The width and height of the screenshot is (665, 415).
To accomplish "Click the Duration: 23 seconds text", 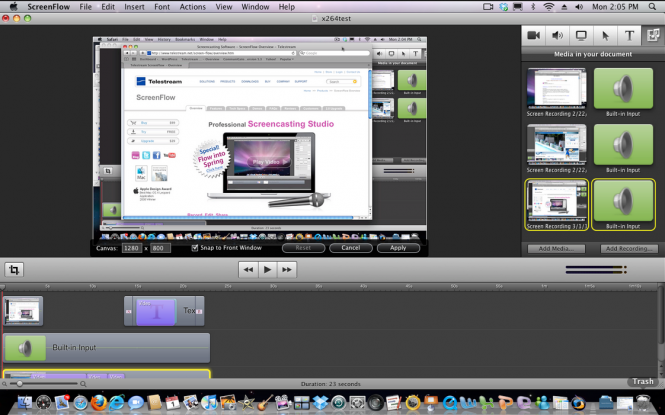I will coord(330,384).
